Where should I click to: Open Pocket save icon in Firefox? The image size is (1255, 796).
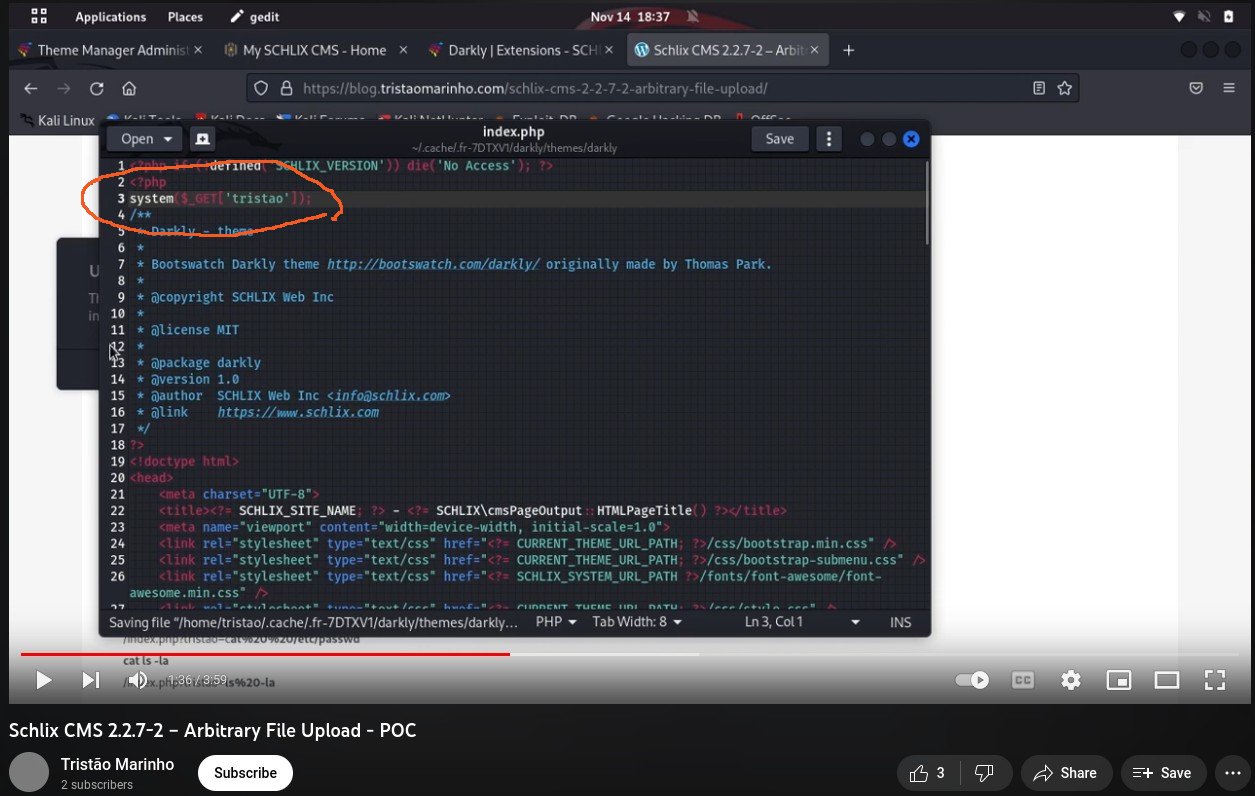pos(1195,88)
